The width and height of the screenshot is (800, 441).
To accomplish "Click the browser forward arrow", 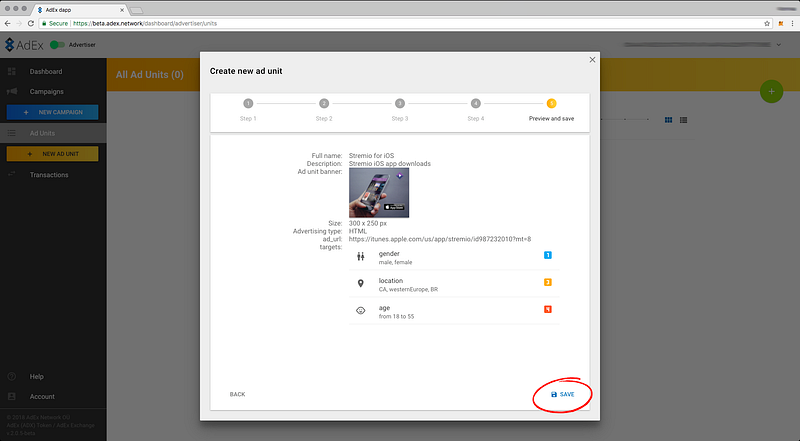I will click(x=19, y=23).
